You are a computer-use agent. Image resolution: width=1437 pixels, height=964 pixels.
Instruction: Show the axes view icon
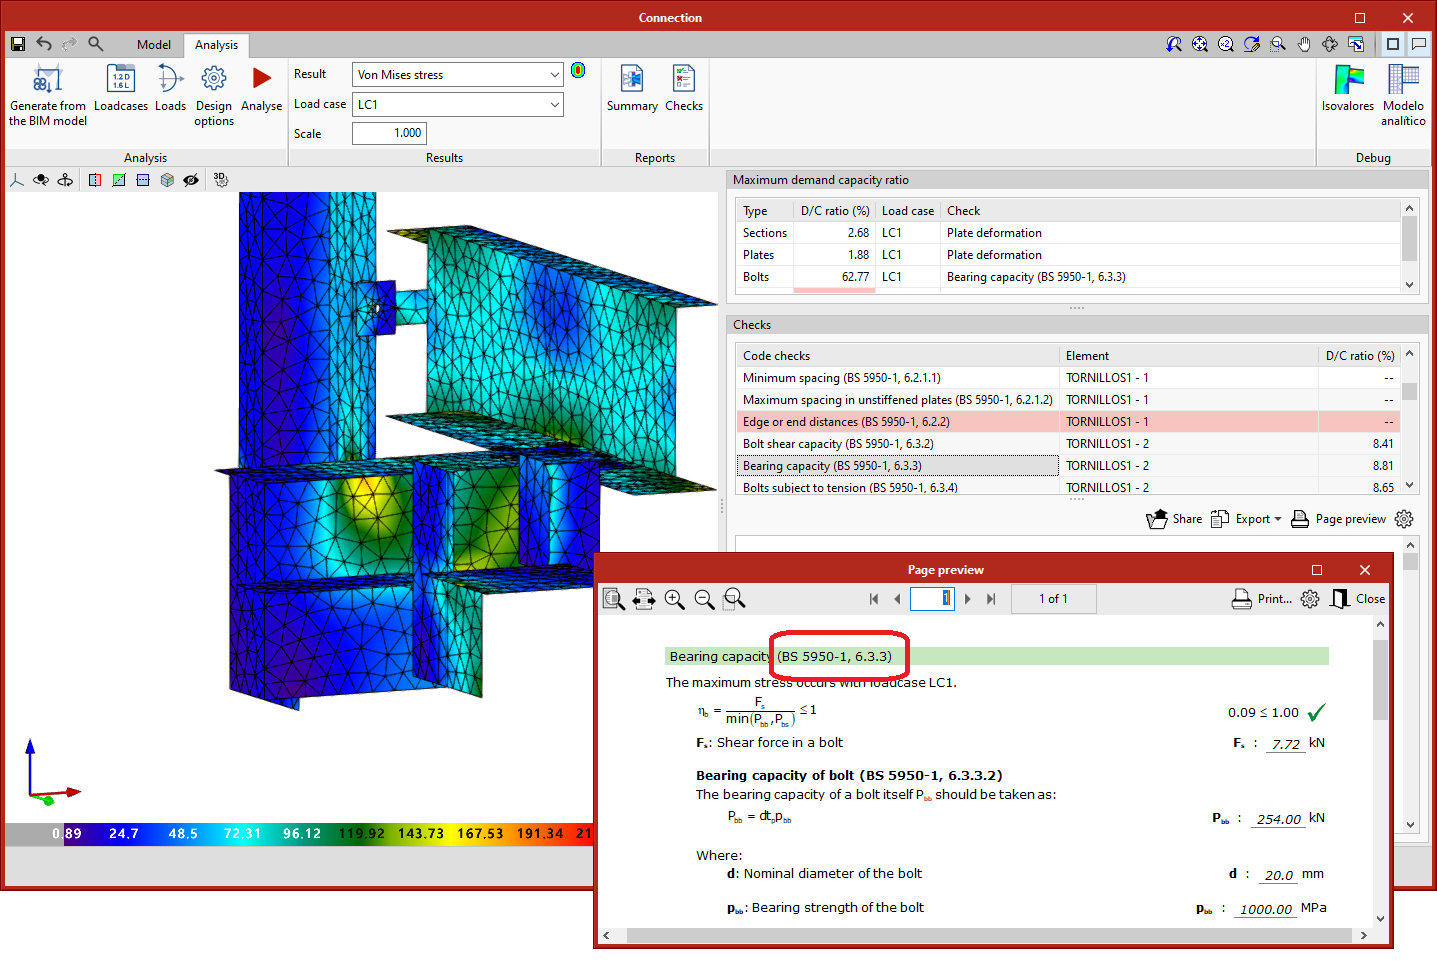[17, 180]
